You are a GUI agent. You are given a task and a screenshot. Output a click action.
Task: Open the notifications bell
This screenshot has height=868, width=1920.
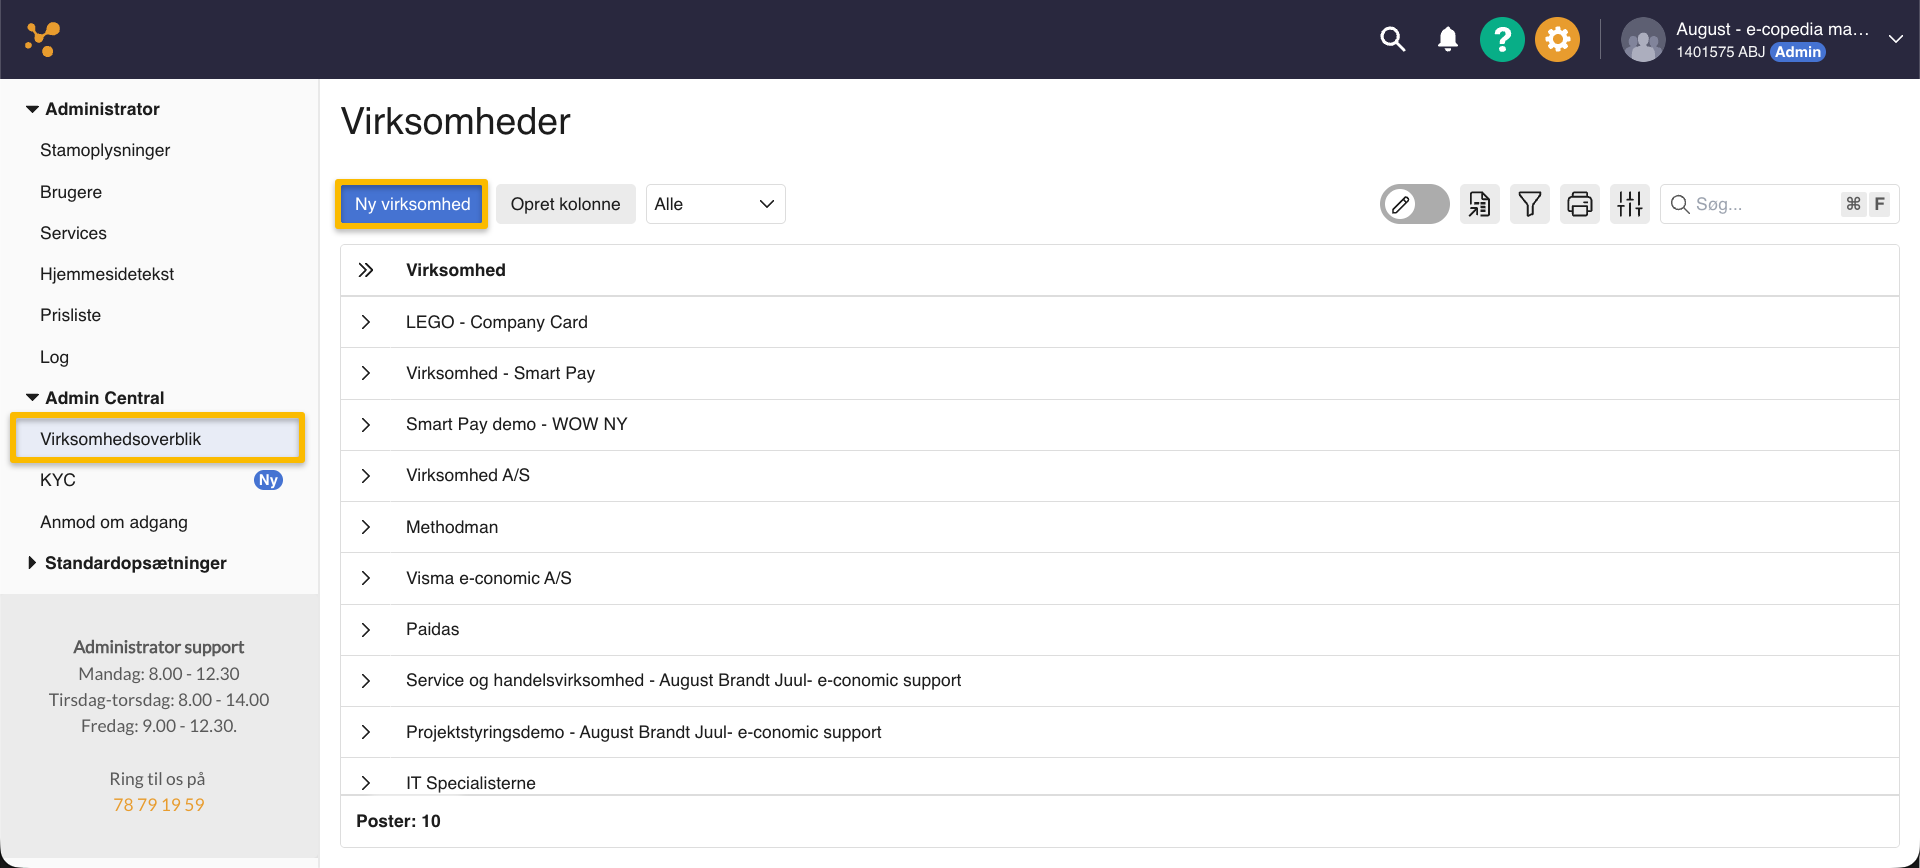[x=1447, y=40]
